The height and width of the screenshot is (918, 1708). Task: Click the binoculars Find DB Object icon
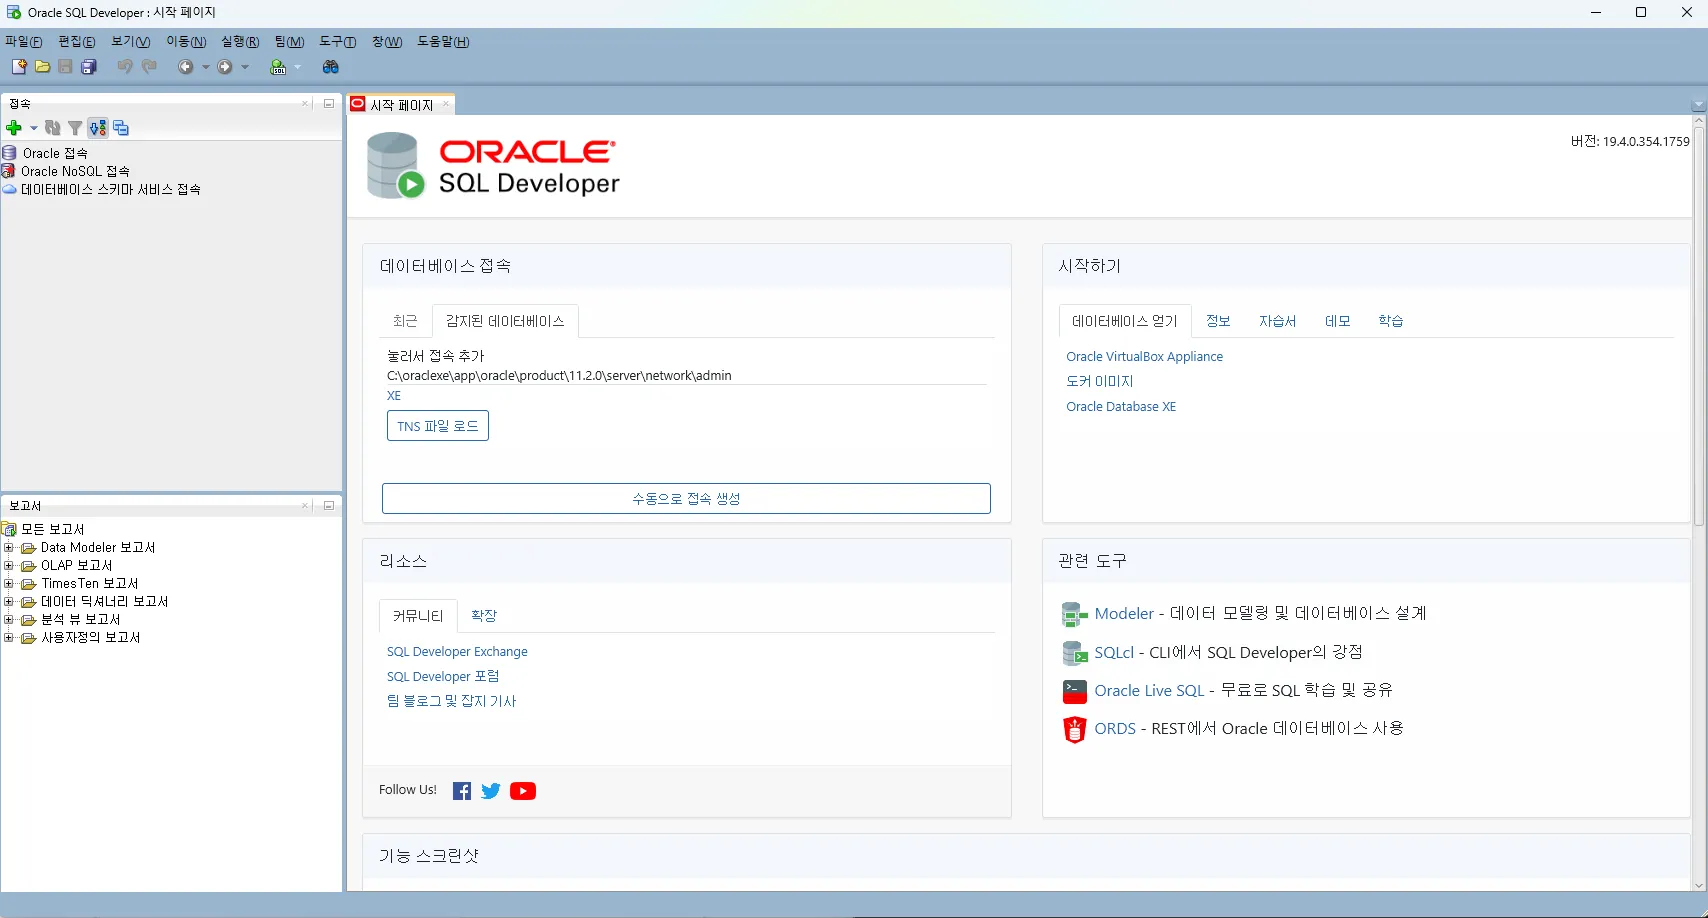(x=331, y=67)
